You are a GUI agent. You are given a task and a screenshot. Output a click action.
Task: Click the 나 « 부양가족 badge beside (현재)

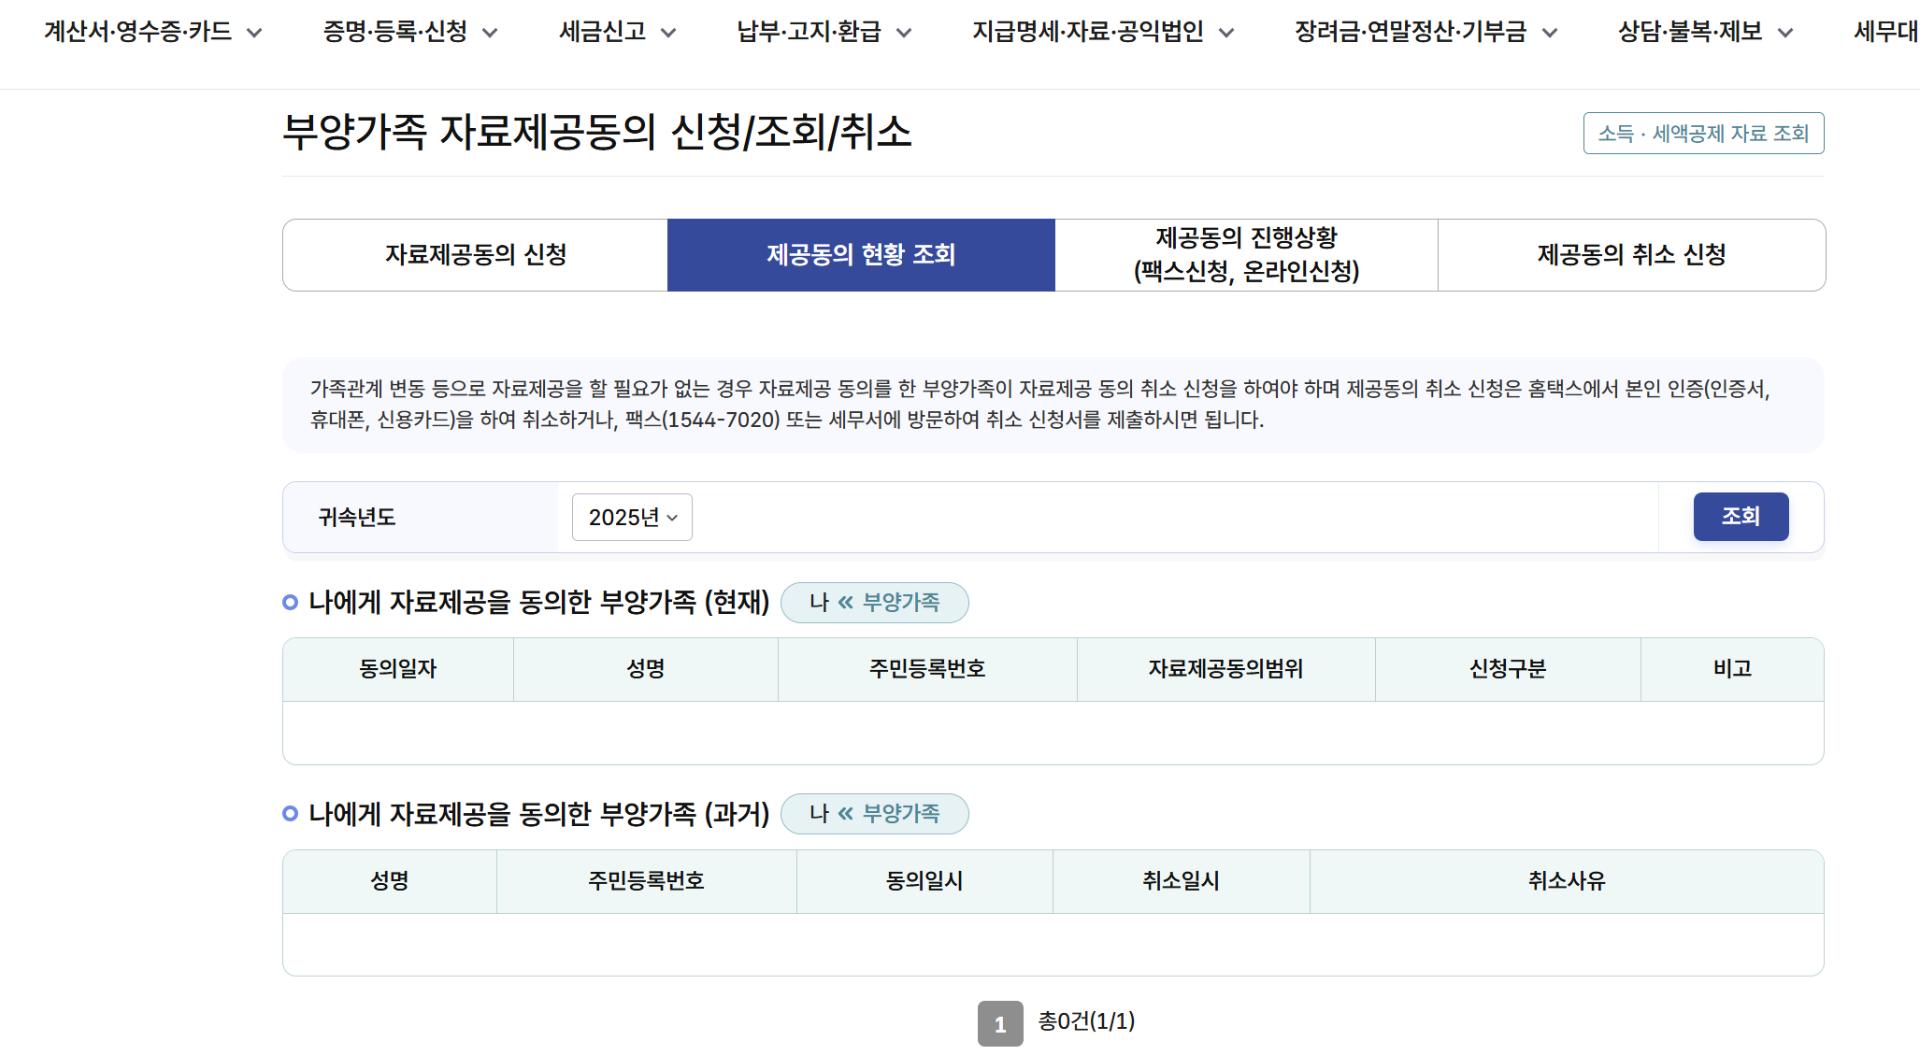874,602
